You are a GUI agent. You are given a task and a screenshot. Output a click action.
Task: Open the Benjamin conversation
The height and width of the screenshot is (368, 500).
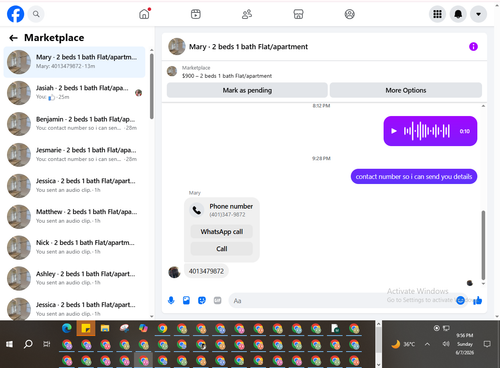coord(74,124)
